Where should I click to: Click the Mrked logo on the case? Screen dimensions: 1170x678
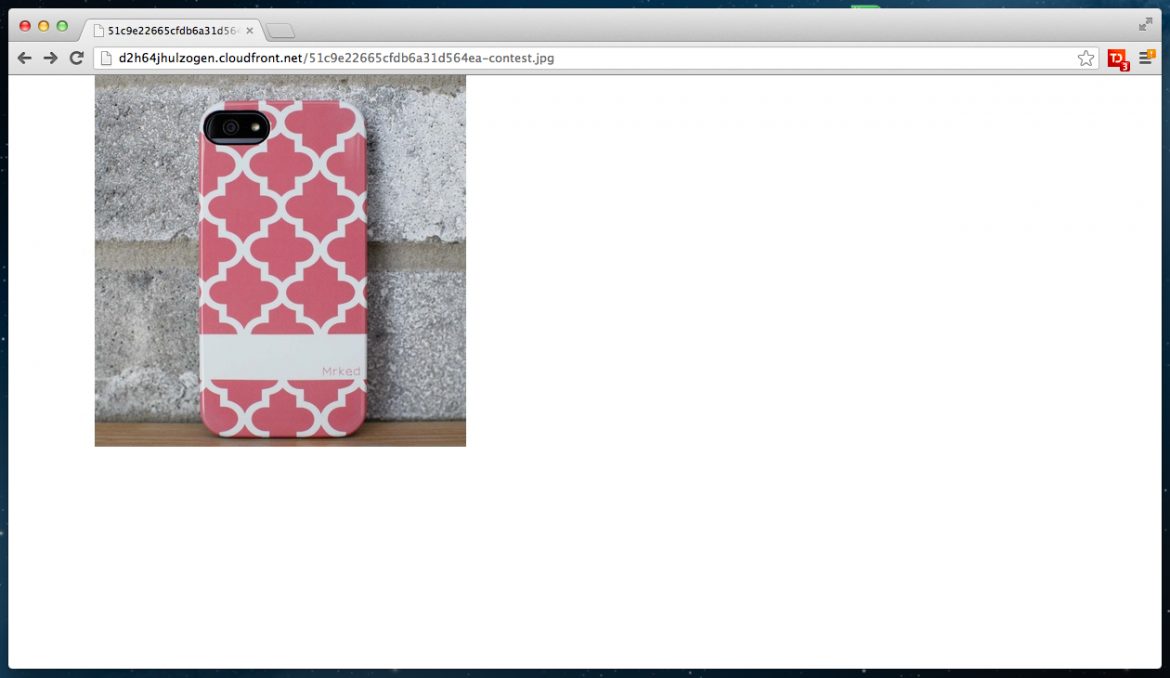click(340, 371)
